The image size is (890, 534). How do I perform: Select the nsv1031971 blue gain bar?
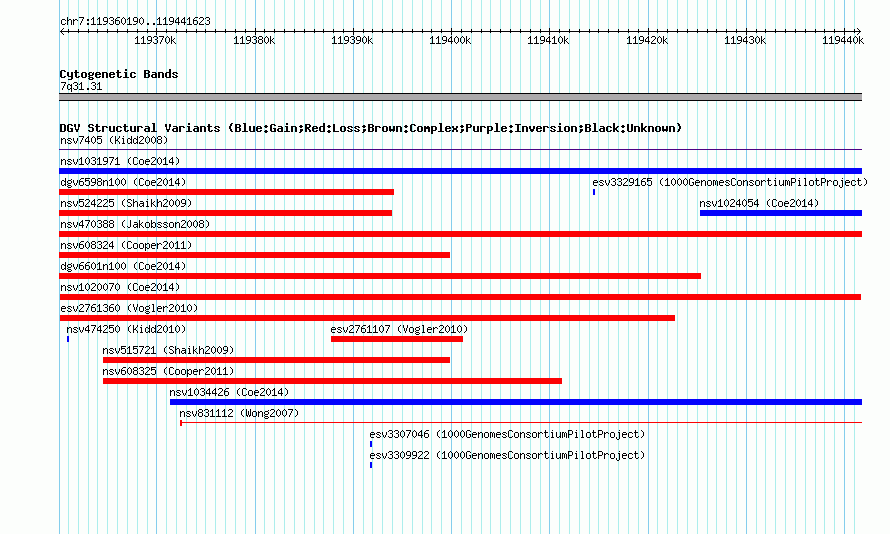point(460,171)
